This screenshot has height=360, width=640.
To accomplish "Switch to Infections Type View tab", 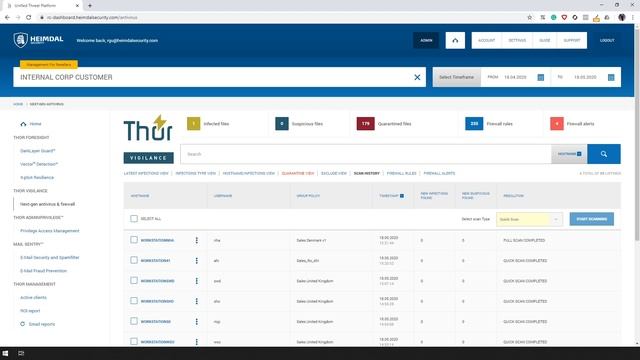I will [x=196, y=173].
